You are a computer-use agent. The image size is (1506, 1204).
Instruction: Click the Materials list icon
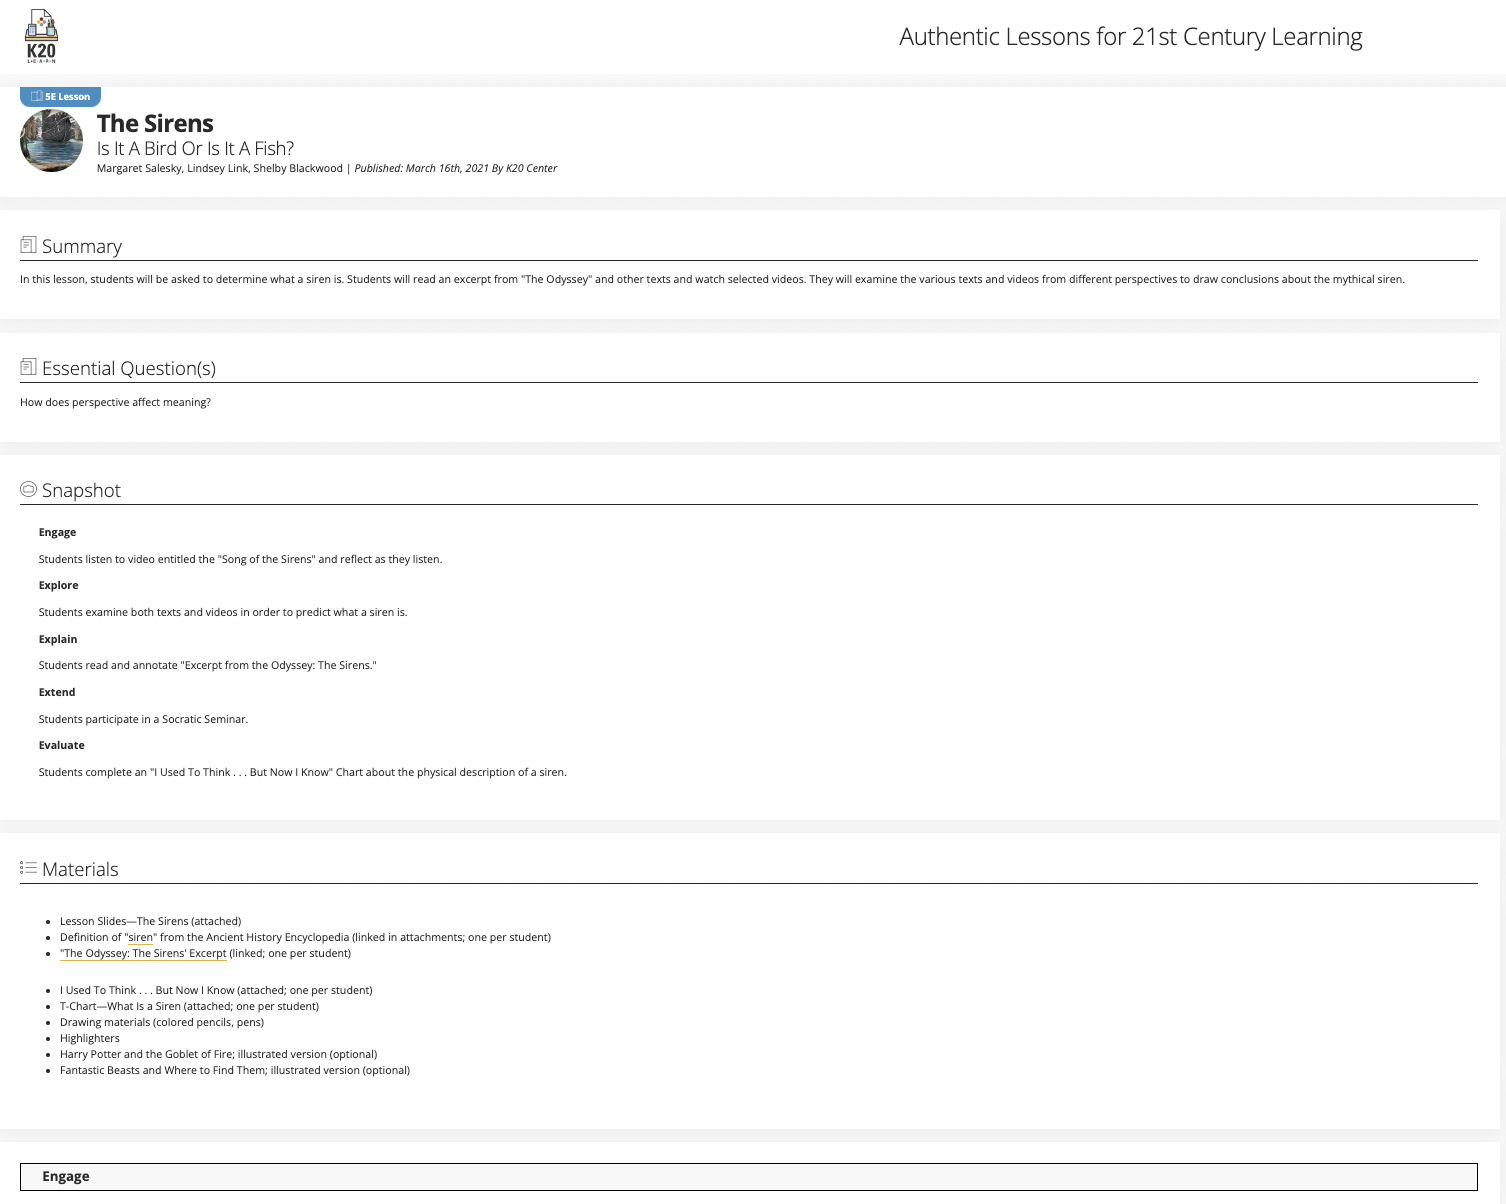point(28,868)
